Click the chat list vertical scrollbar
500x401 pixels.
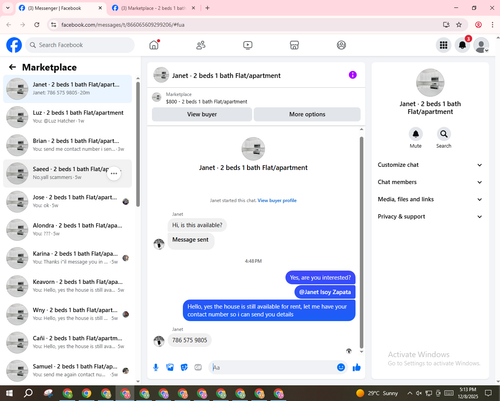pos(138,144)
